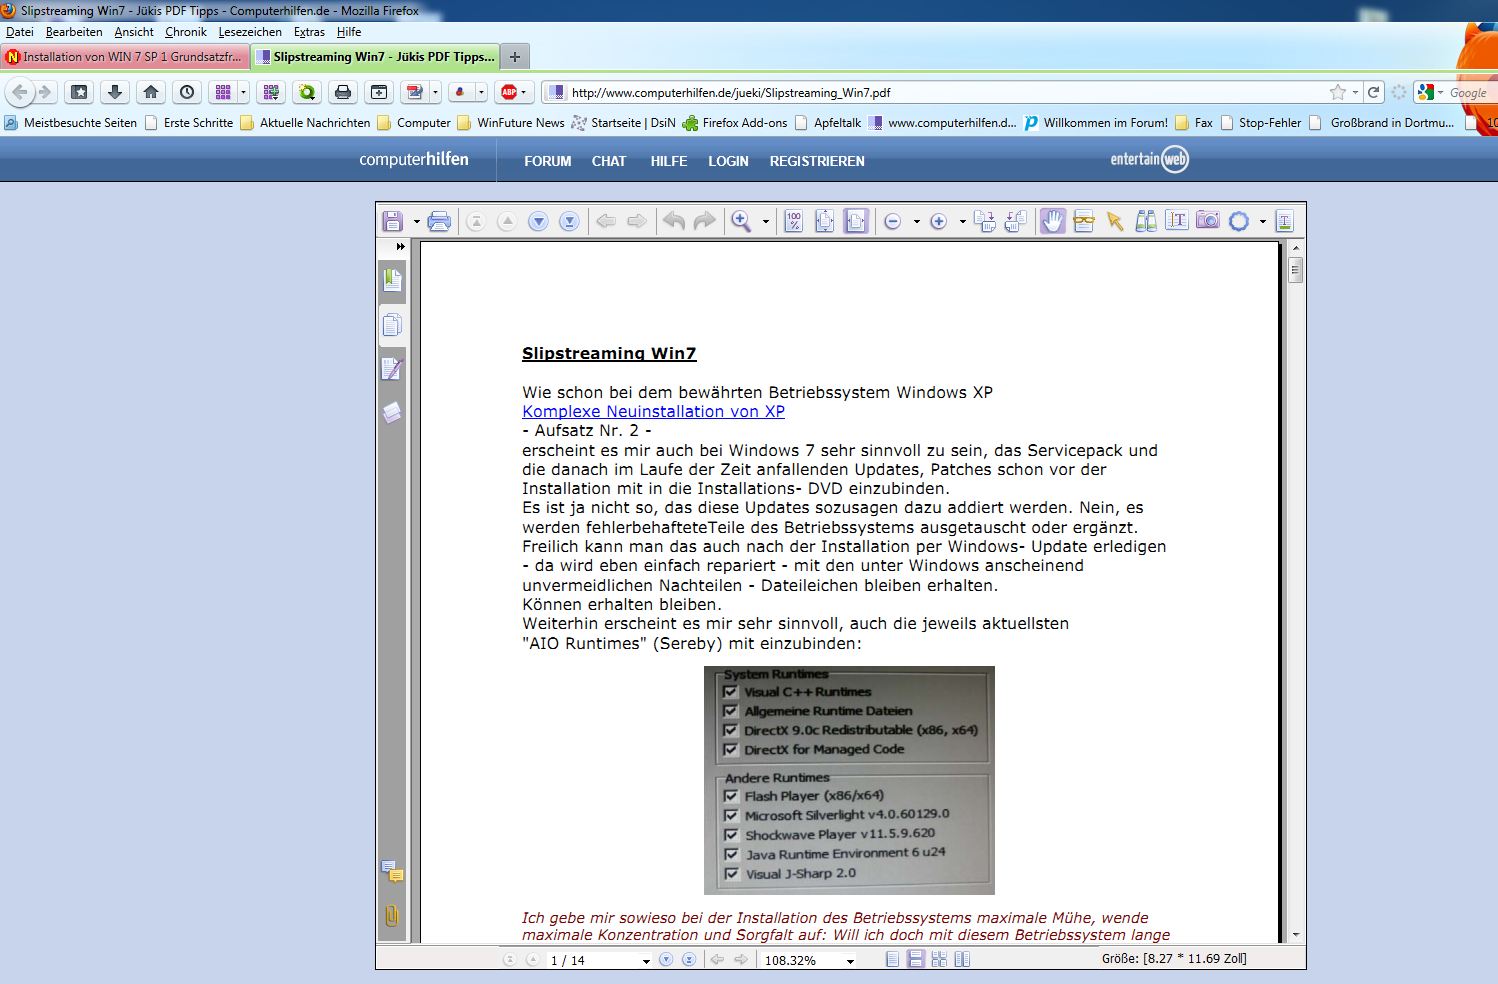Select the magnifier zoom tool in the PDF toolbar
Viewport: 1498px width, 984px height.
click(x=741, y=221)
